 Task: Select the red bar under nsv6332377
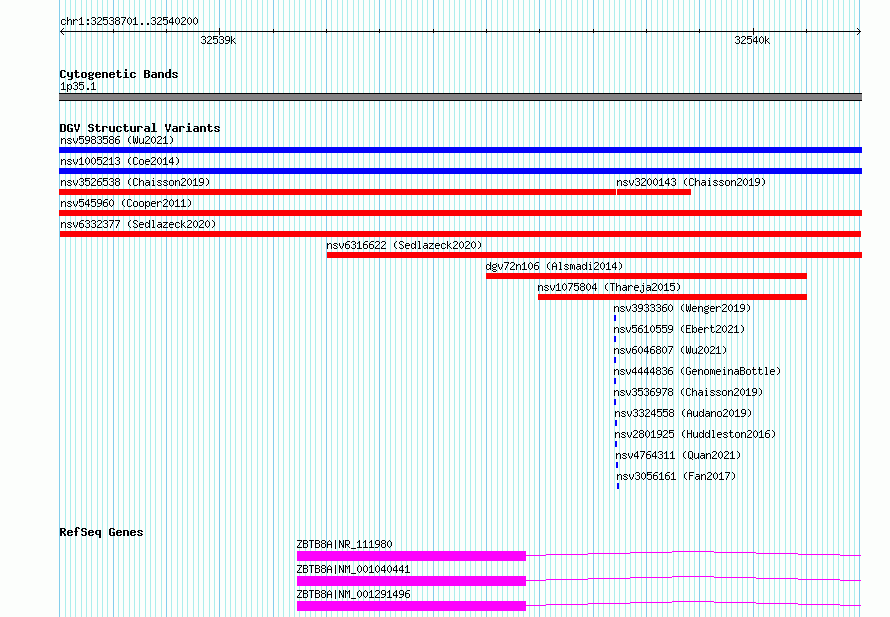[x=460, y=234]
